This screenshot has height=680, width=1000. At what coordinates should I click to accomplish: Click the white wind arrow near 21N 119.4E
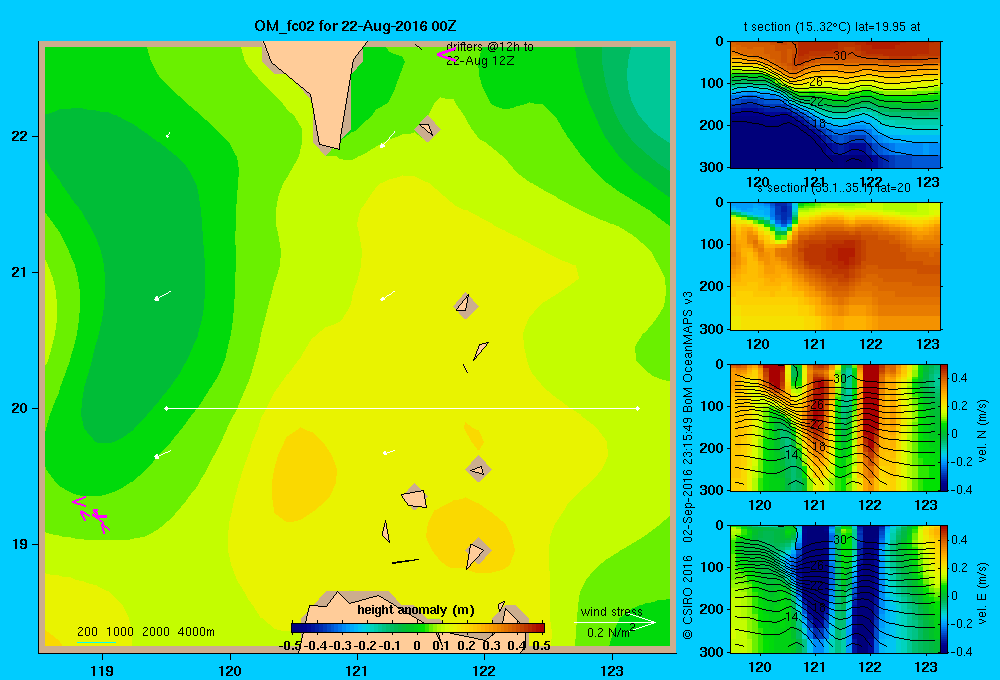point(163,295)
